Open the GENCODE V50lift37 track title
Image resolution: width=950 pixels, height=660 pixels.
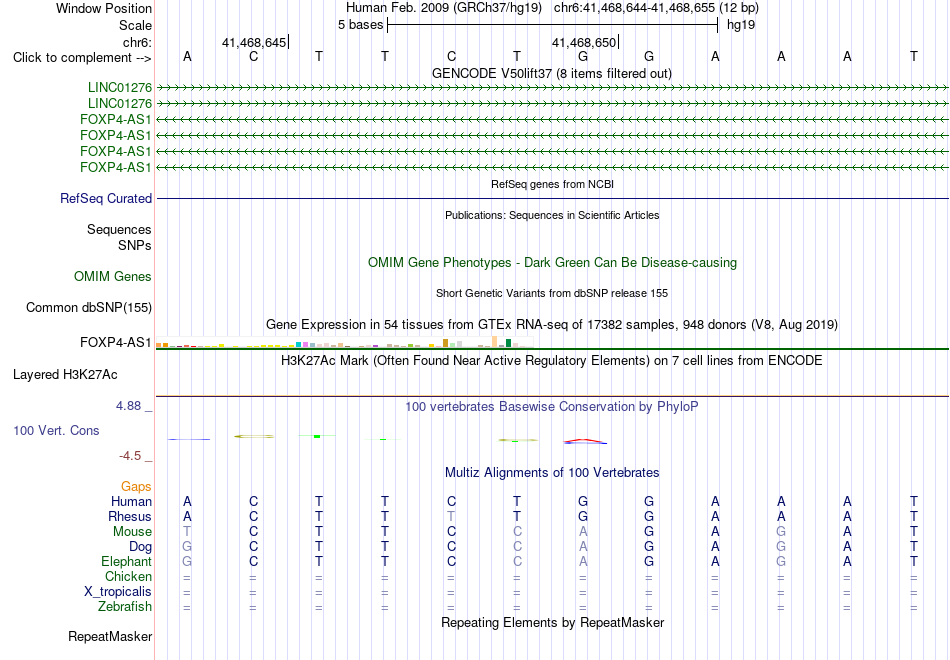tap(551, 73)
